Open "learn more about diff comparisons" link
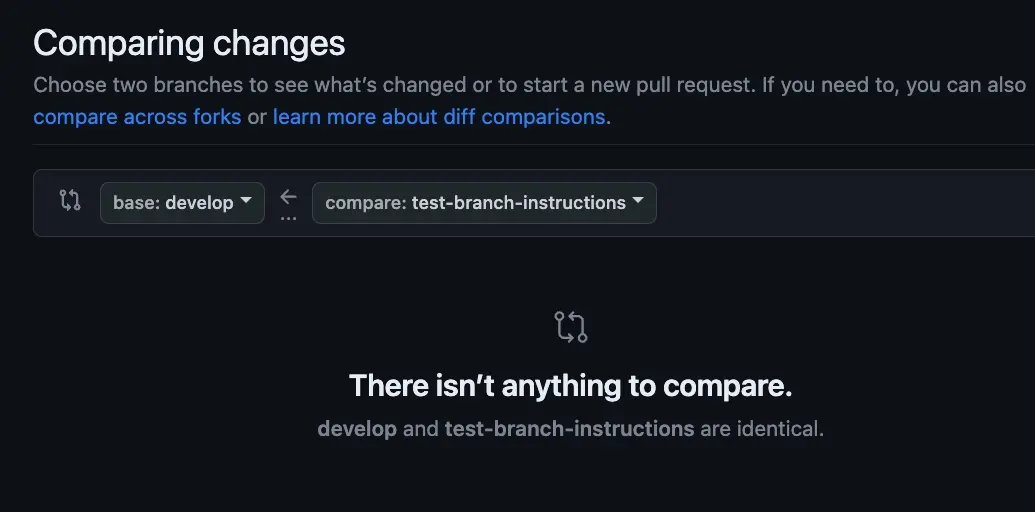This screenshot has width=1035, height=512. [439, 117]
